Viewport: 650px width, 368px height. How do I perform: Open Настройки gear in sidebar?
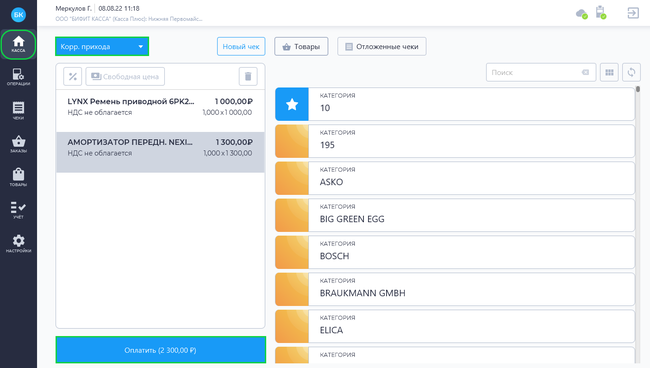click(18, 244)
